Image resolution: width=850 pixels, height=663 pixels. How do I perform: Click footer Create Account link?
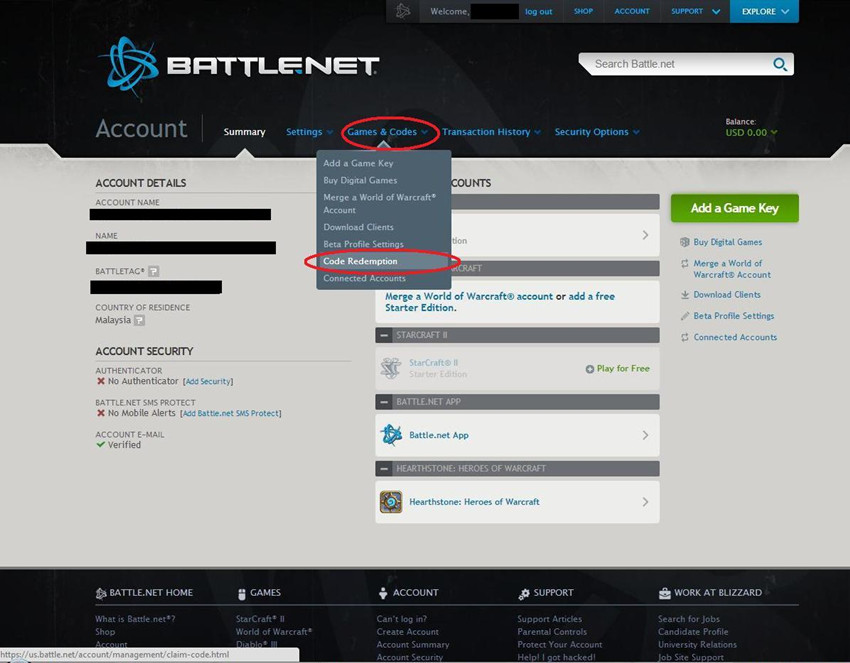point(408,632)
